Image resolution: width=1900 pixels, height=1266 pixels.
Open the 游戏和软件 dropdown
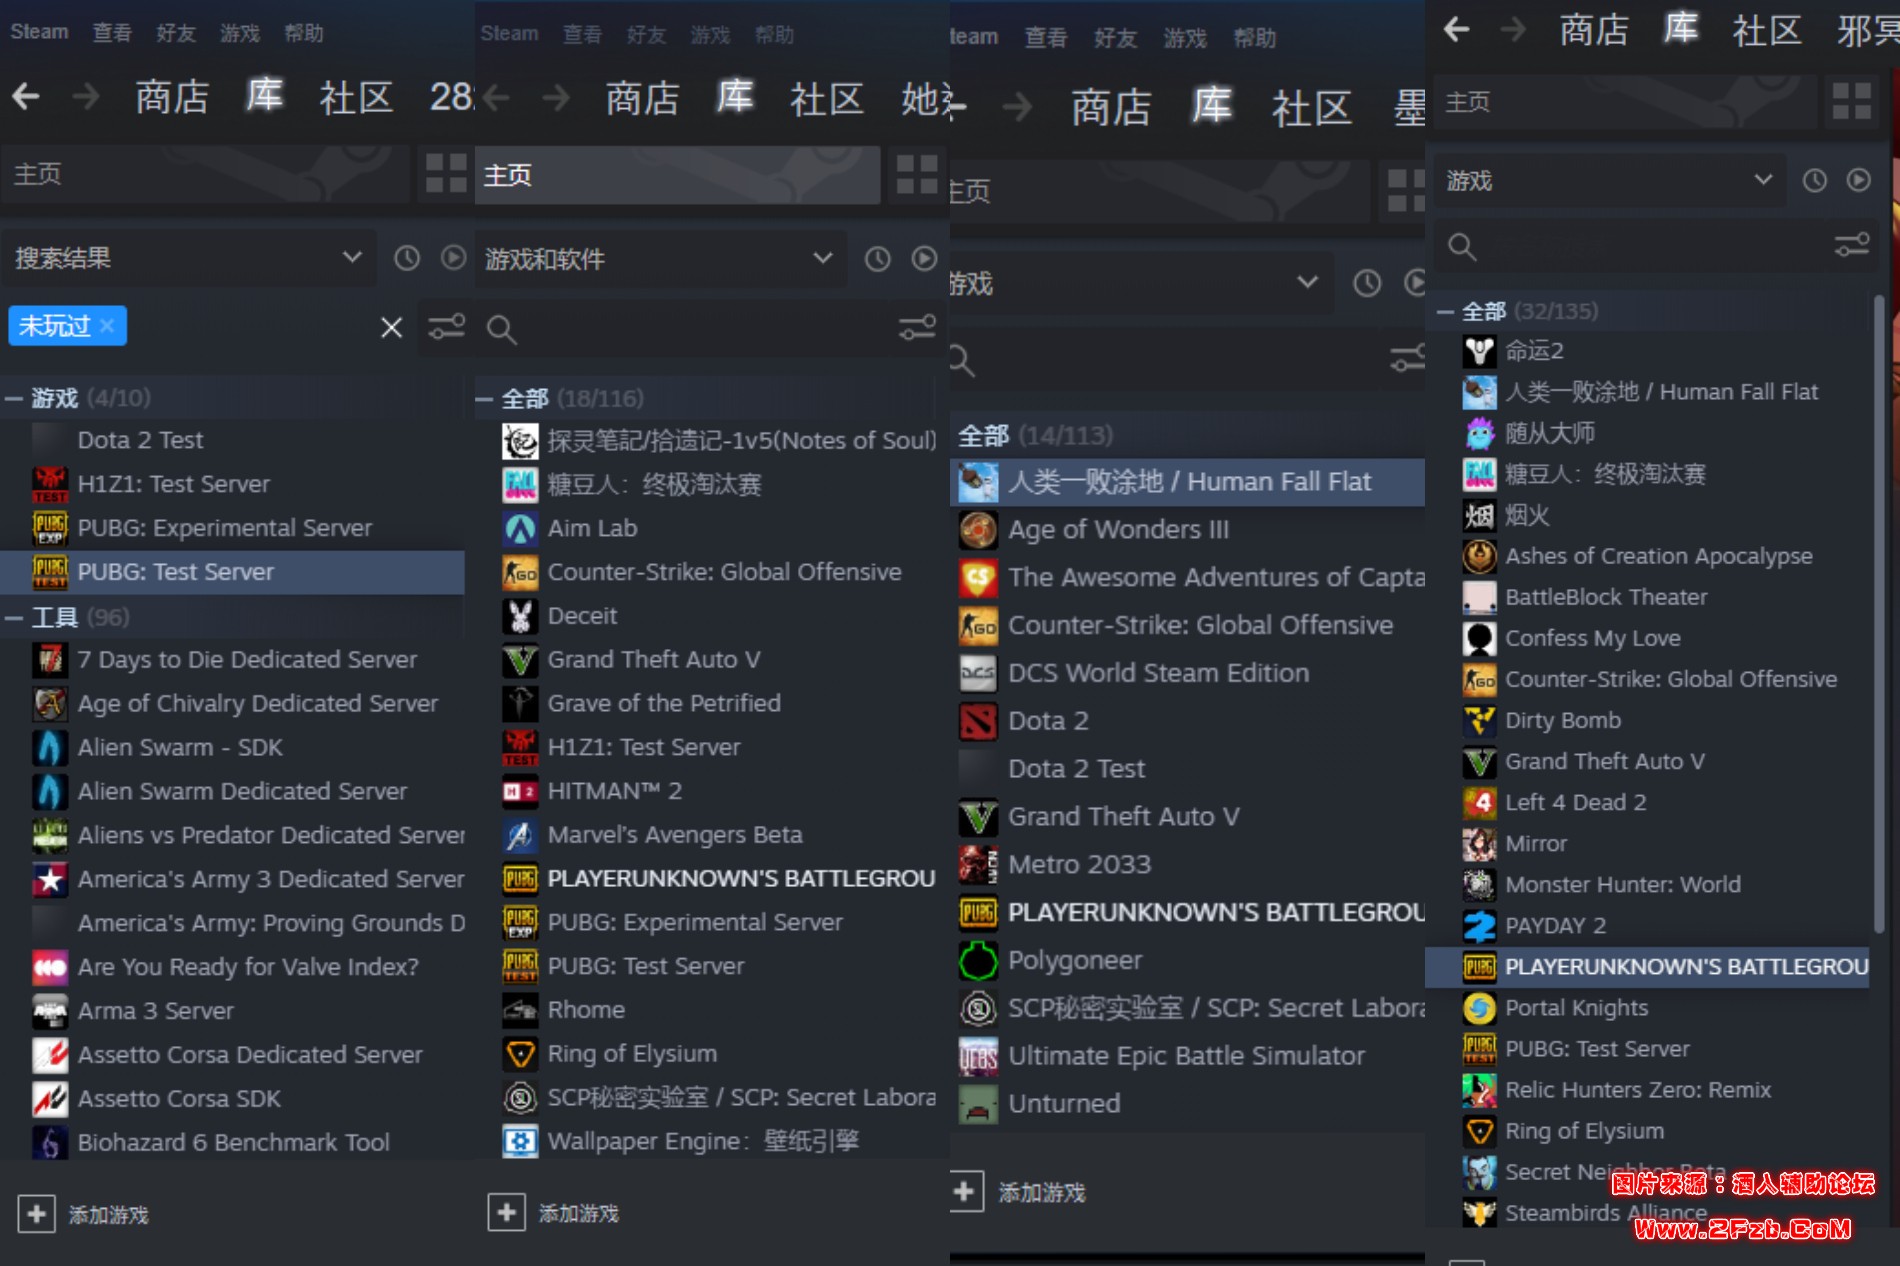point(660,259)
